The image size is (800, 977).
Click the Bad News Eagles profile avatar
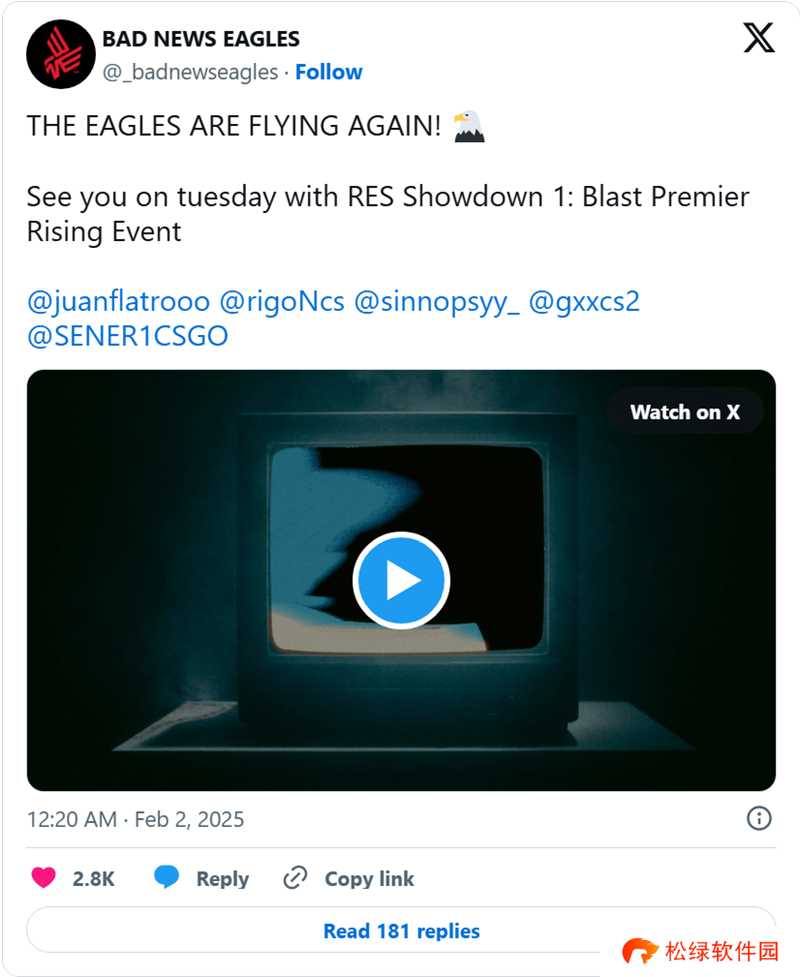click(x=60, y=54)
